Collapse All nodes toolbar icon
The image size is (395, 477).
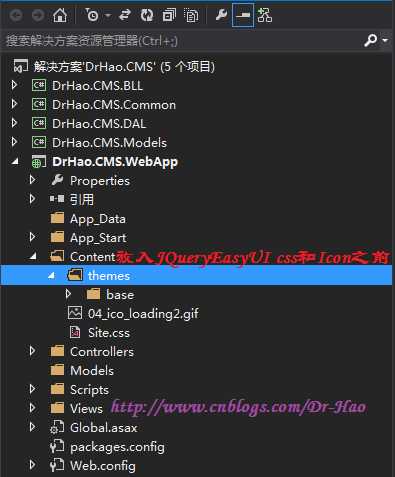coord(169,15)
